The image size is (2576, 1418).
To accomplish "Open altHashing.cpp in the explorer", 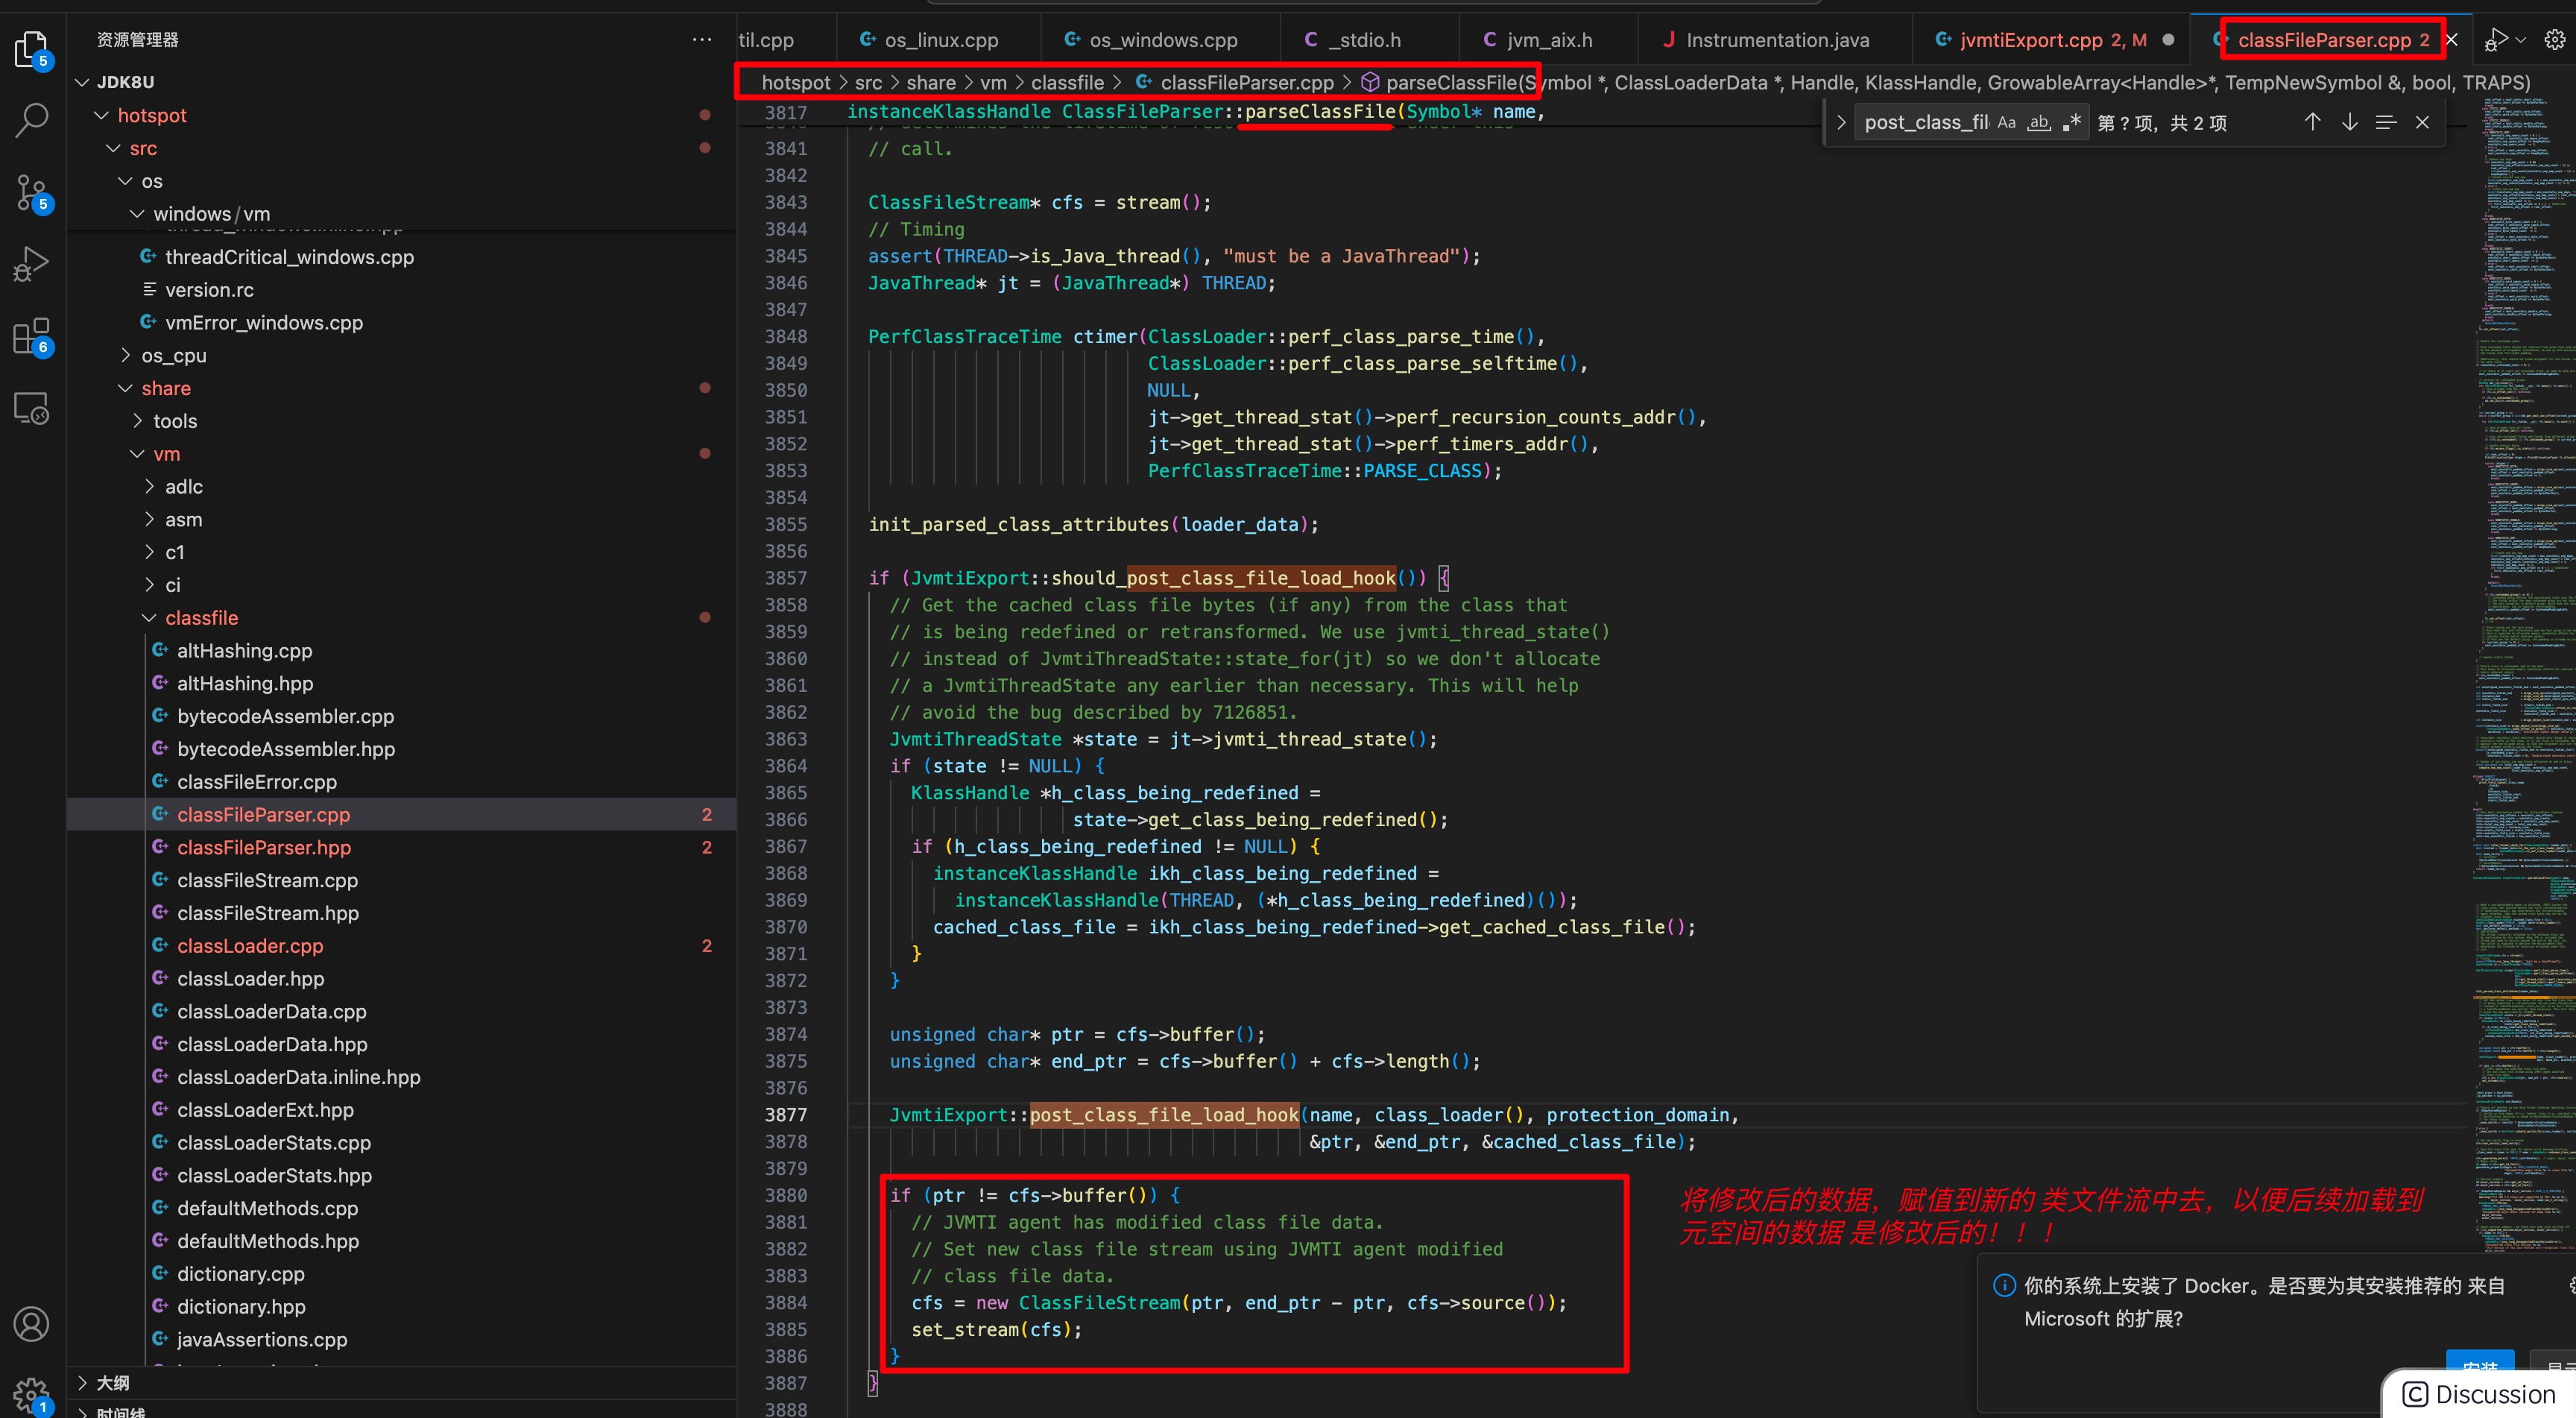I will click(x=402, y=651).
